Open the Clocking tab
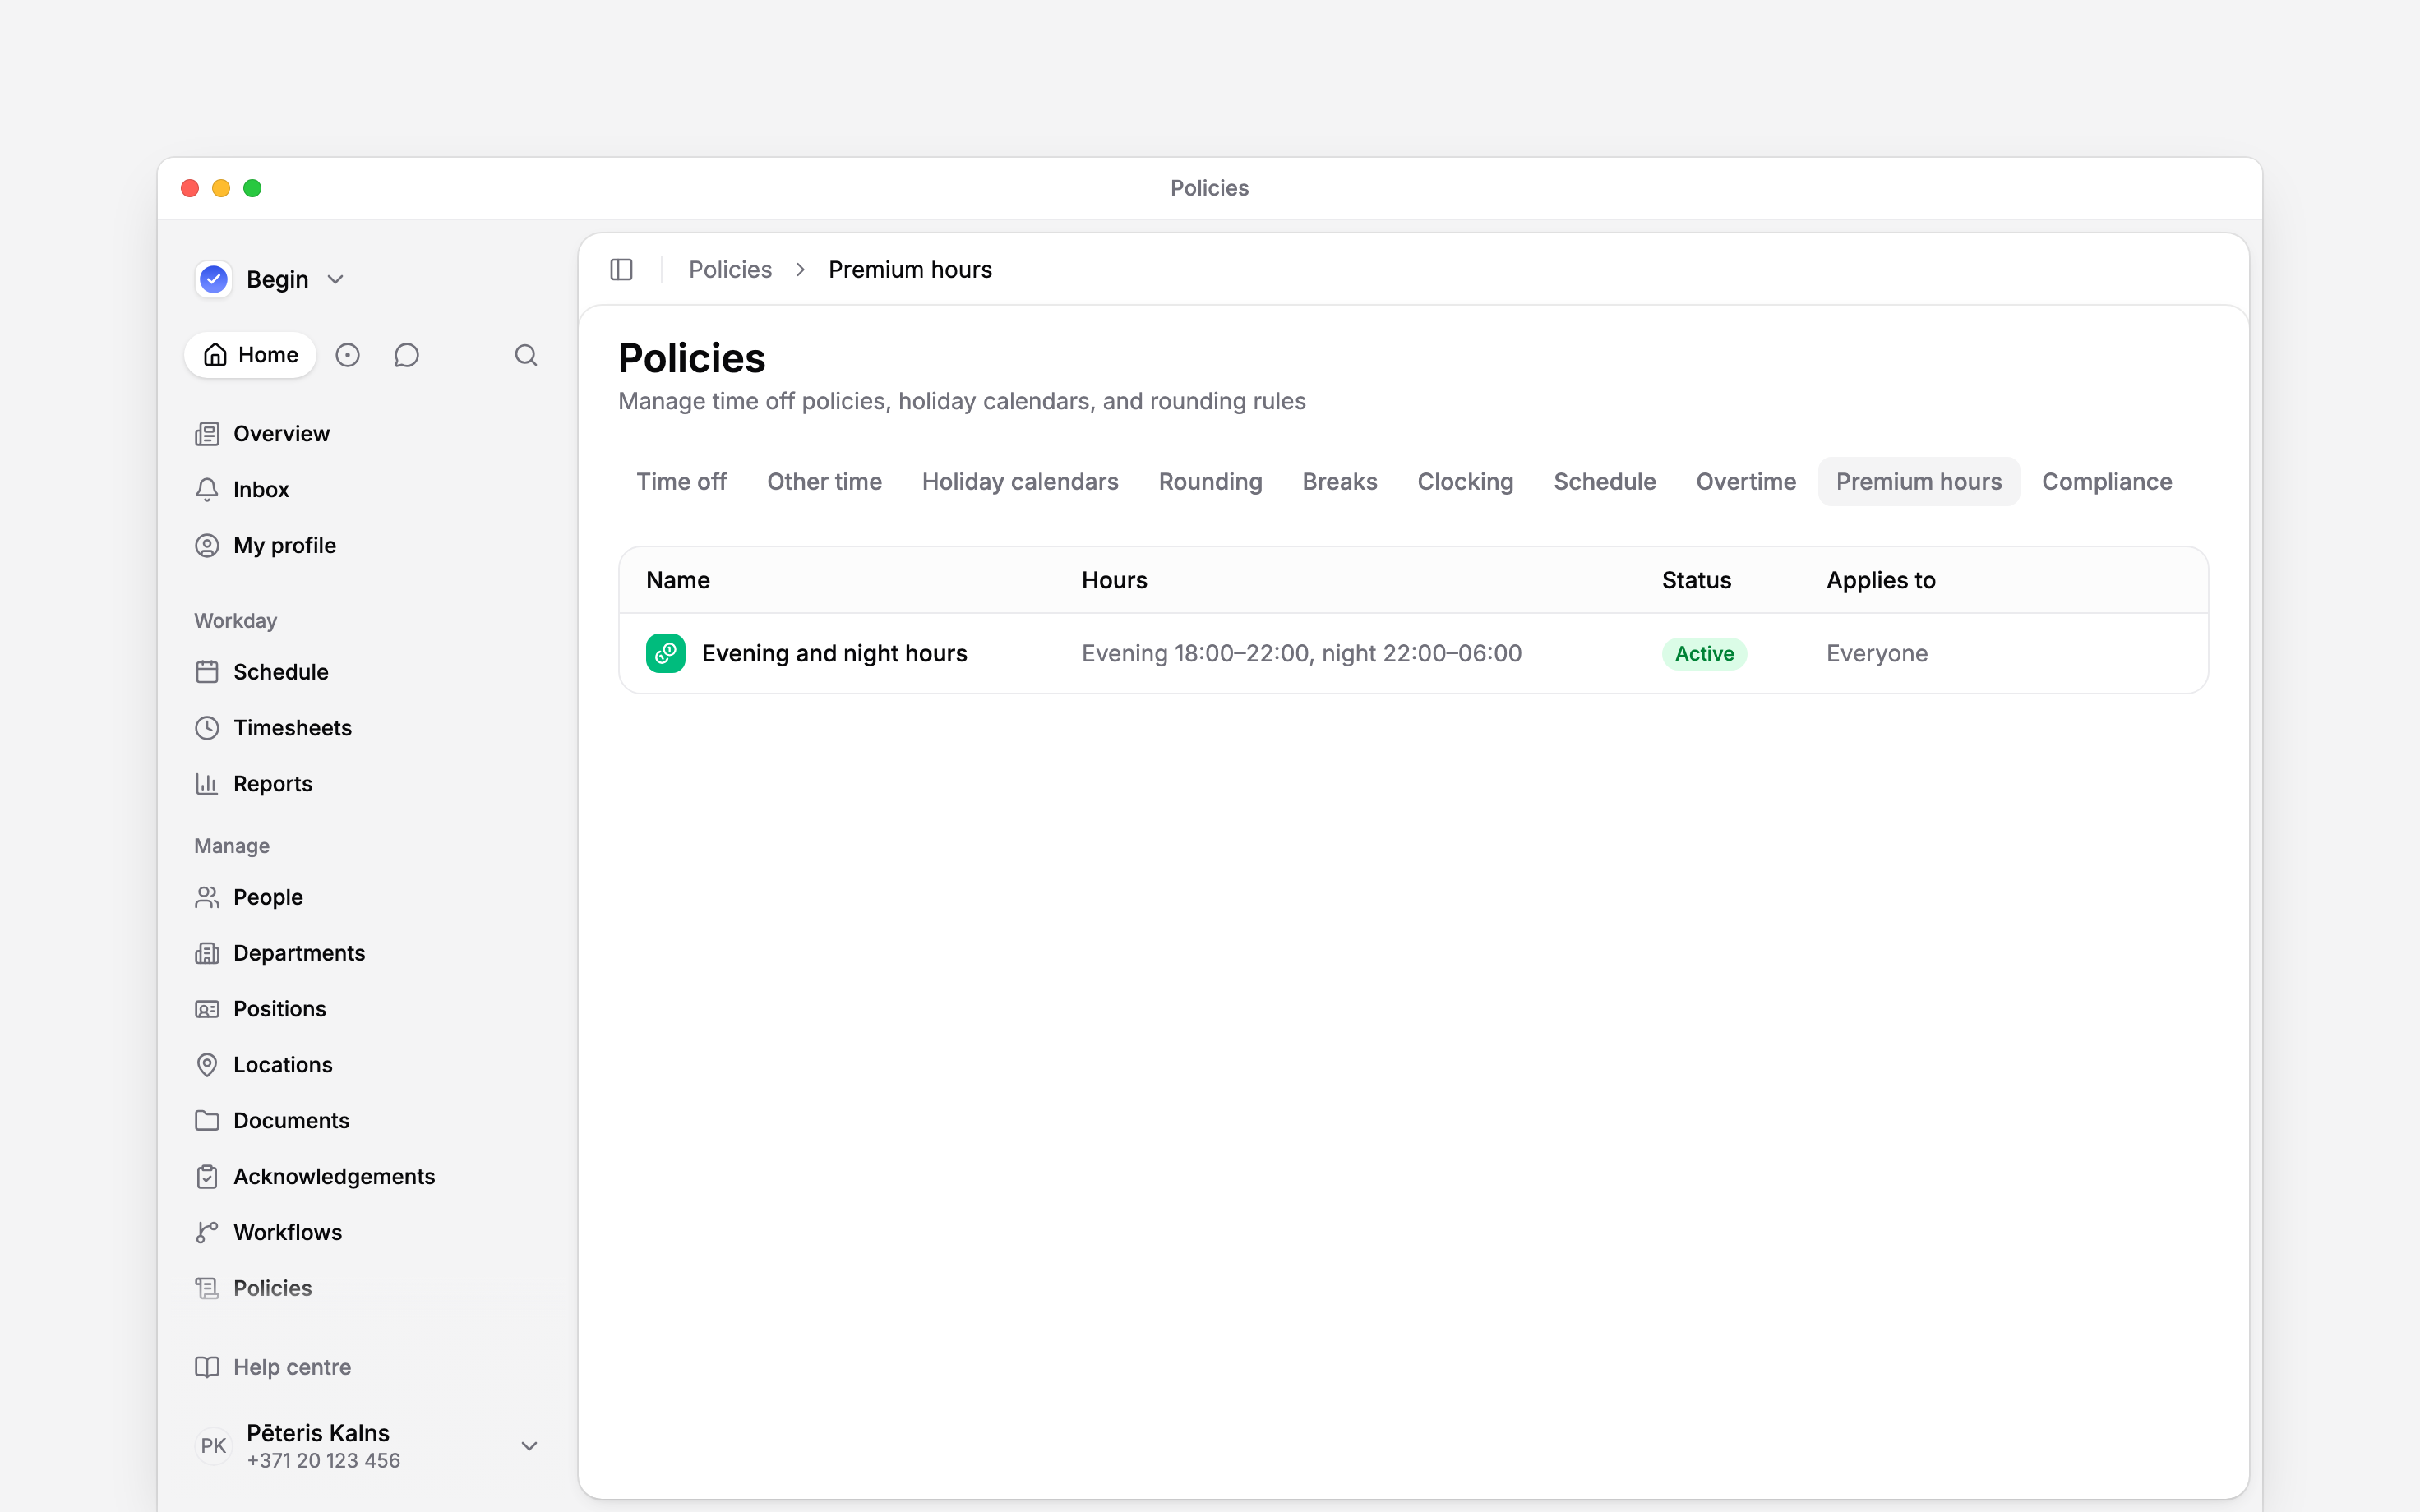 tap(1465, 482)
